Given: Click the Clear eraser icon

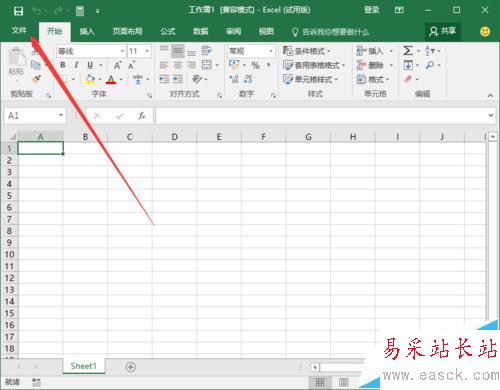Looking at the screenshot, I should (408, 79).
